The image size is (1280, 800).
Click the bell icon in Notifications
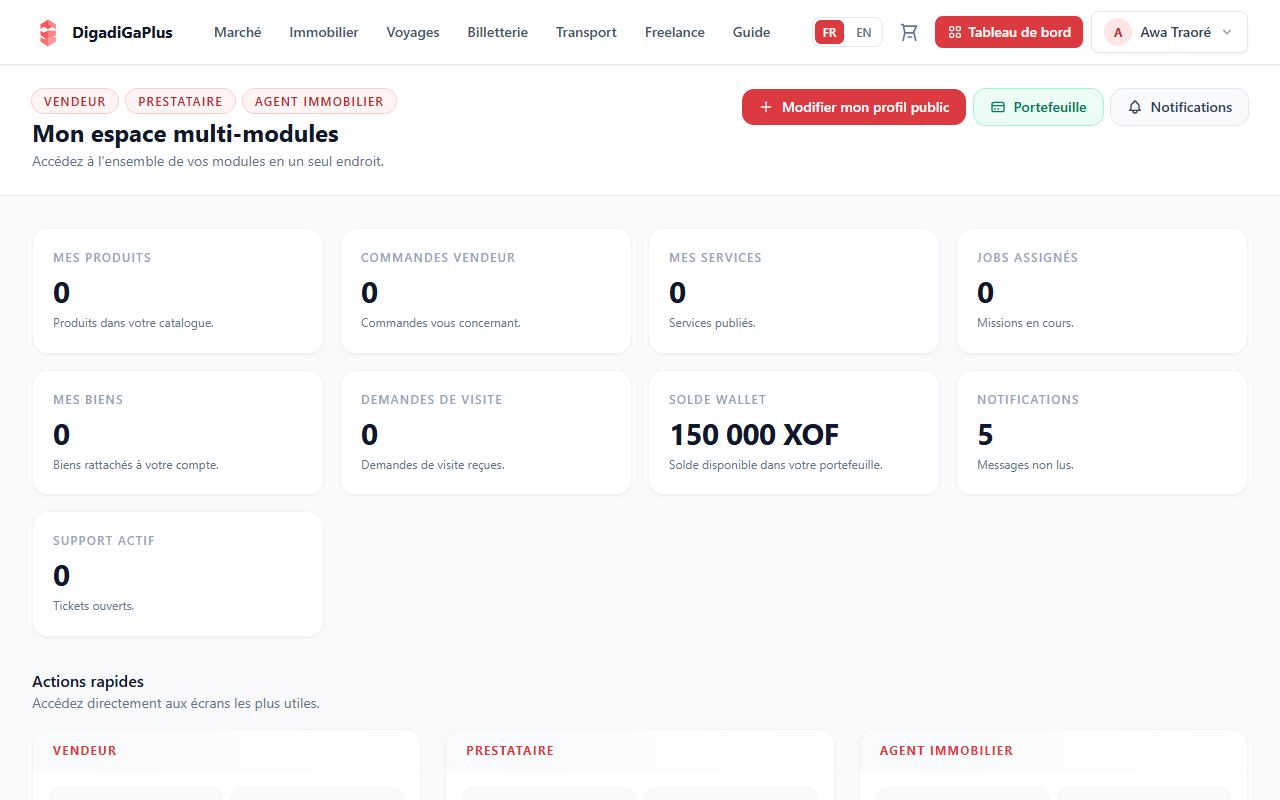coord(1135,107)
